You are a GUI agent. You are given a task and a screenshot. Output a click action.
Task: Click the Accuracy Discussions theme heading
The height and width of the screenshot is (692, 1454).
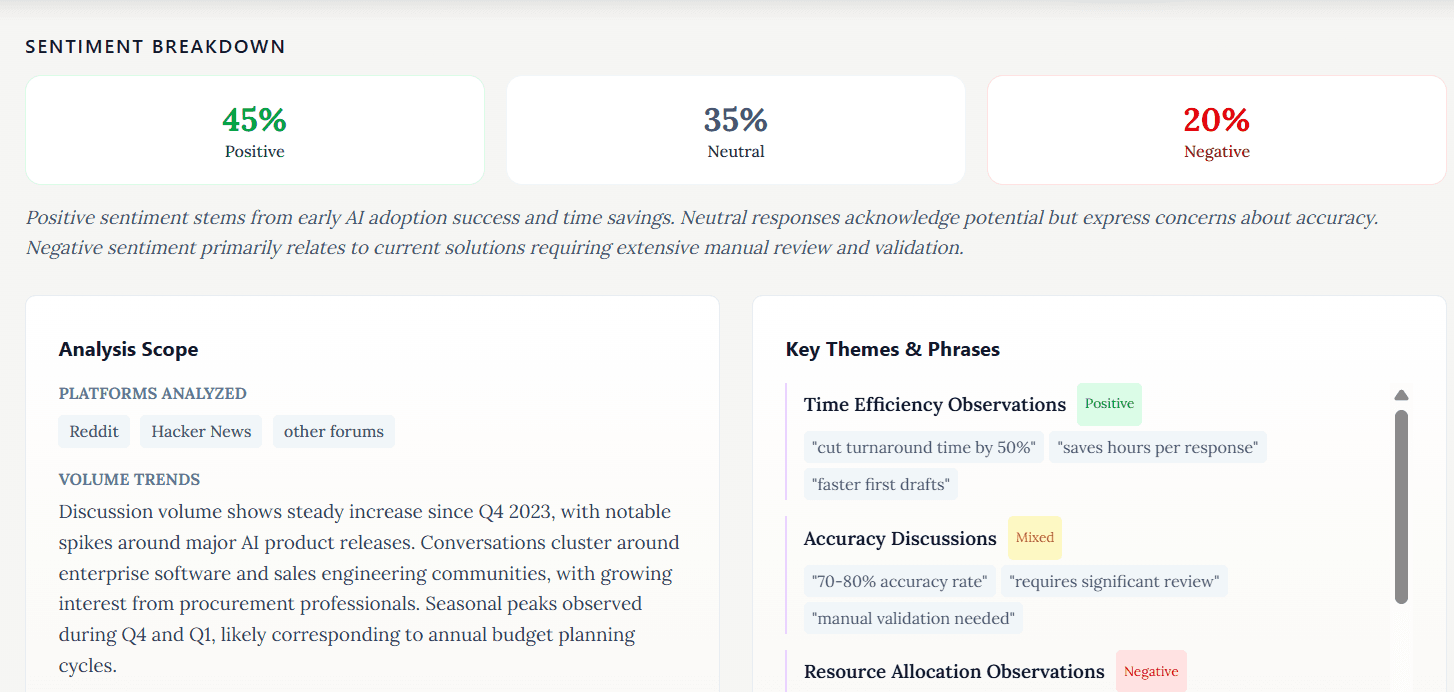pos(900,539)
